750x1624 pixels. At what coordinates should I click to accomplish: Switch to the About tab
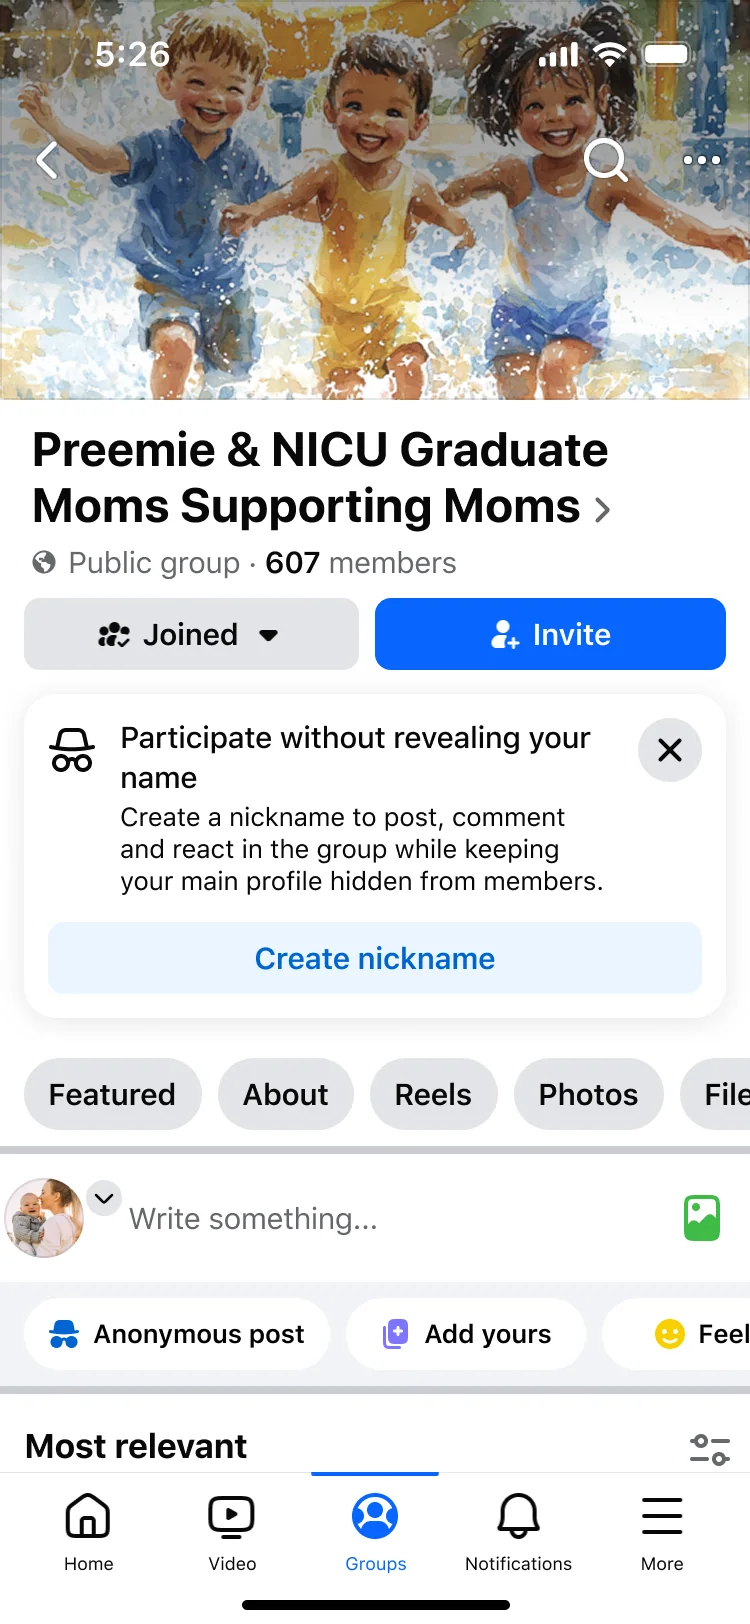coord(286,1094)
